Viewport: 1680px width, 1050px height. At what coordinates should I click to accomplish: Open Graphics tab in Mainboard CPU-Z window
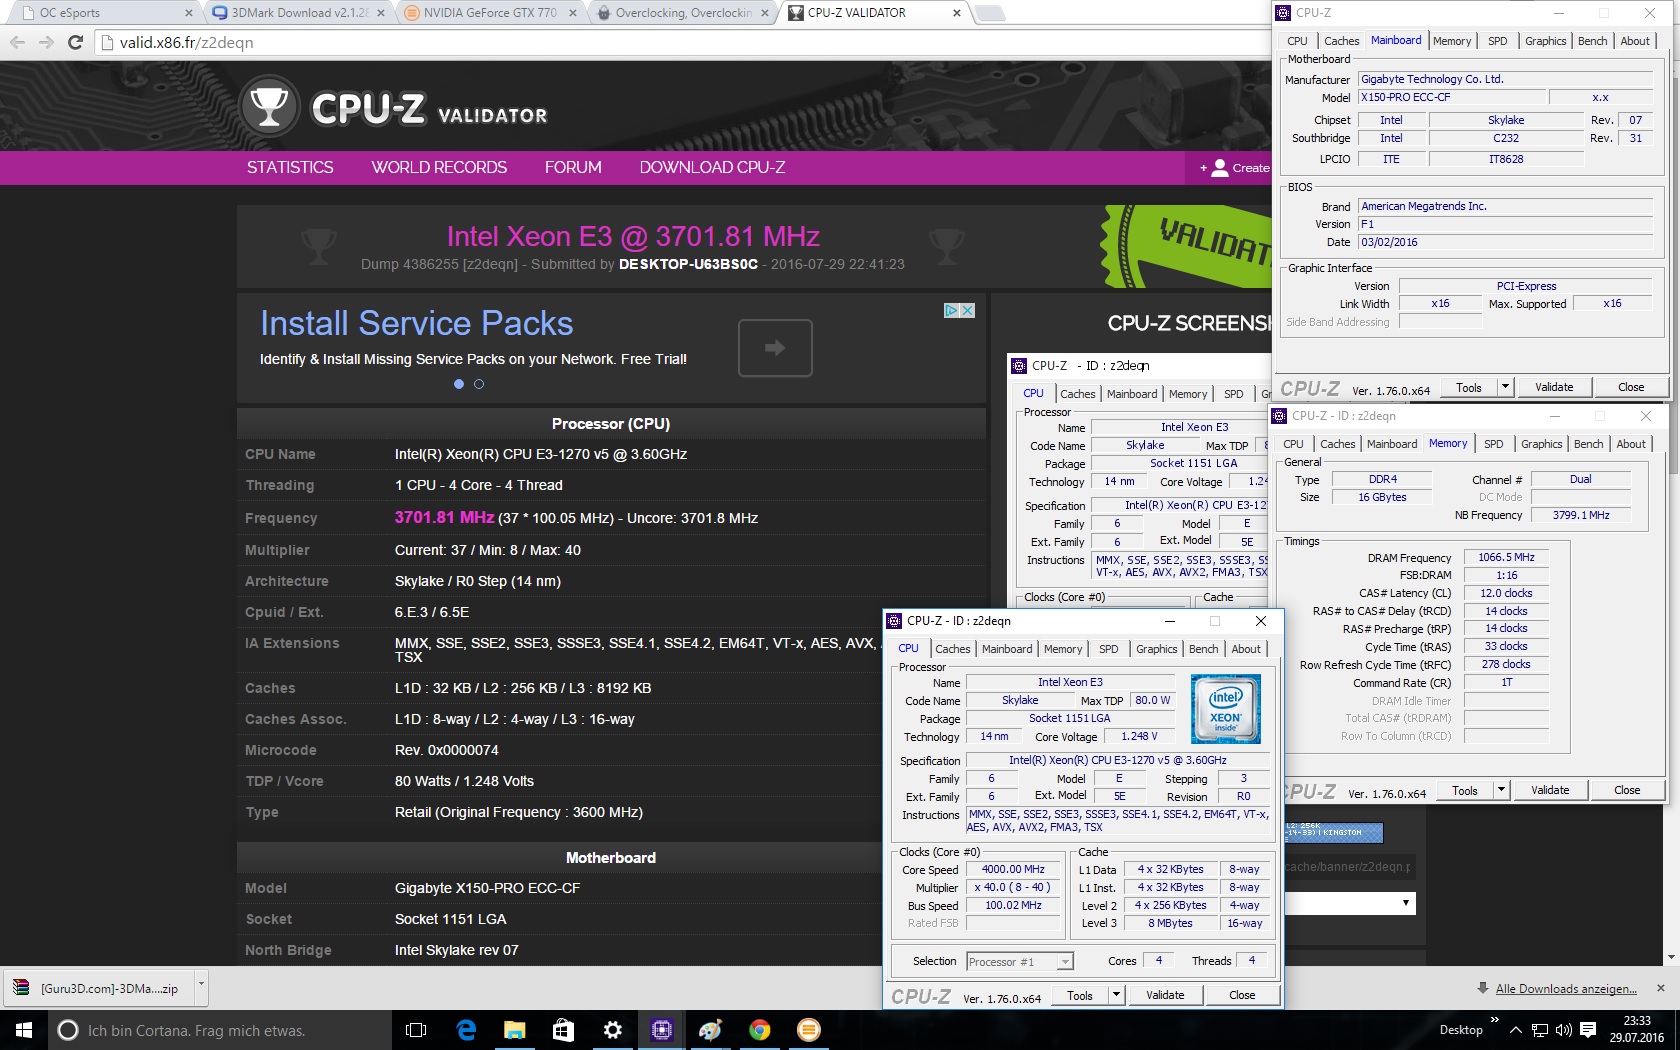1545,41
